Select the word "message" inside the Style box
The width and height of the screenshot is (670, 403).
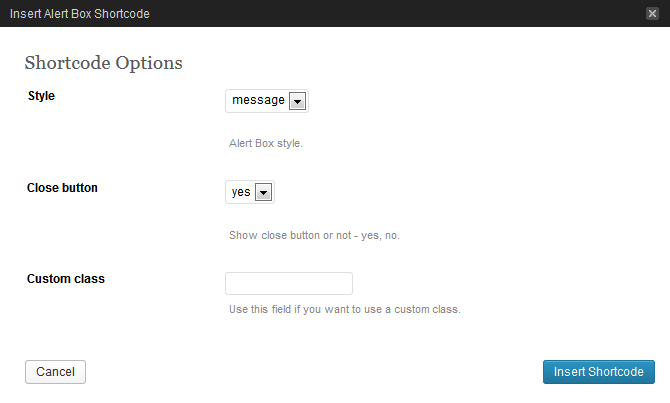258,101
